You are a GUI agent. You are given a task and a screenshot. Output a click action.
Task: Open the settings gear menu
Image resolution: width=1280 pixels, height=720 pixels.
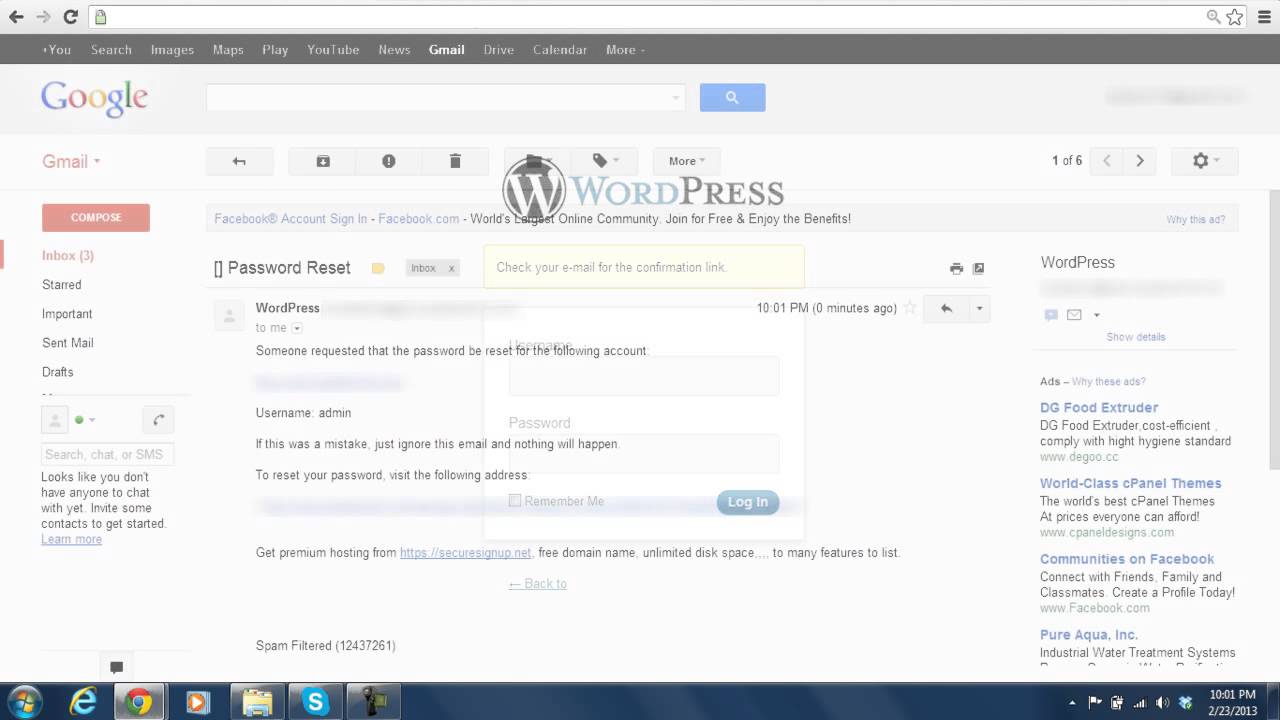coord(1206,161)
